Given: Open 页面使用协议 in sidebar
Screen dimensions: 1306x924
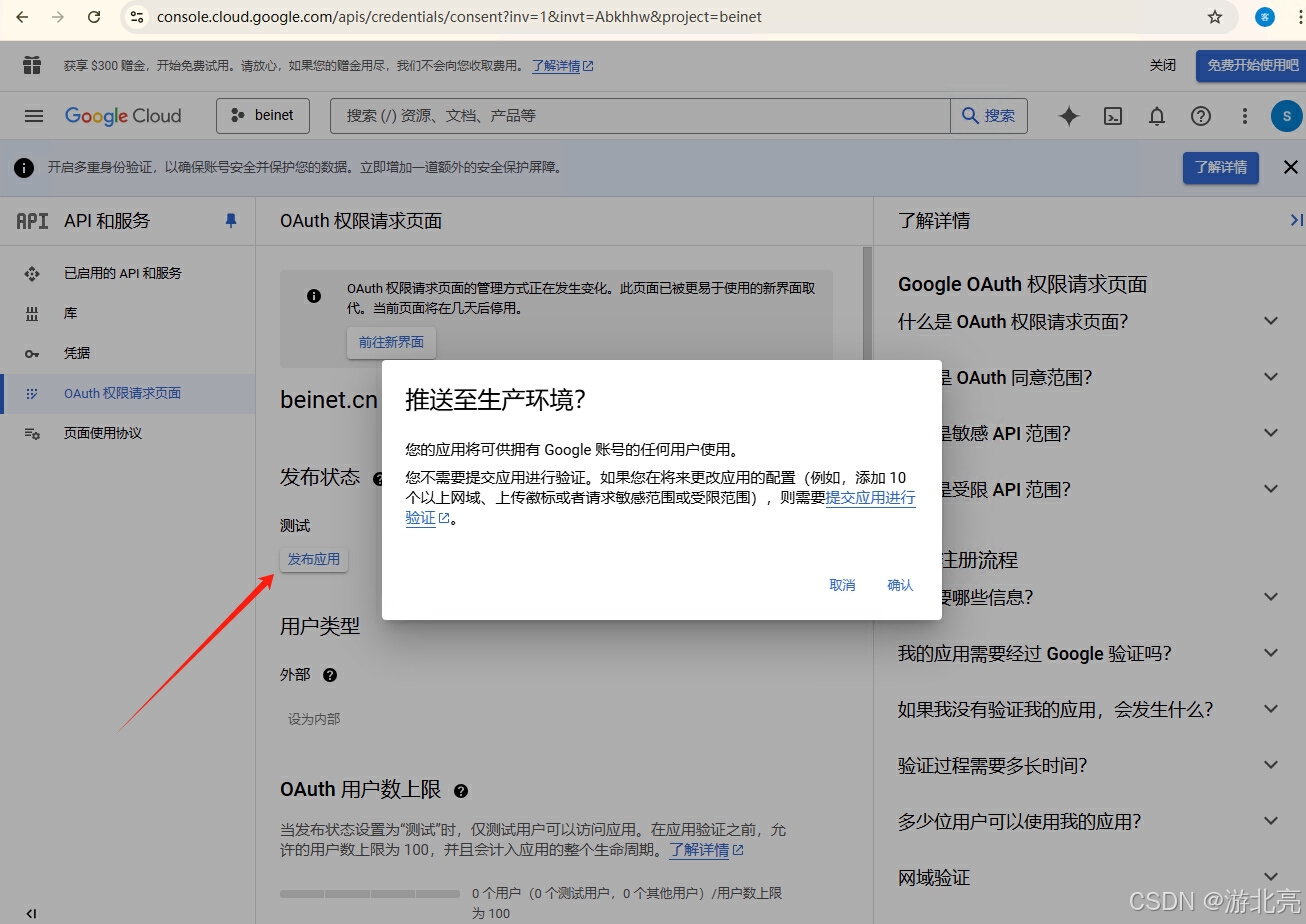Looking at the screenshot, I should (x=127, y=433).
